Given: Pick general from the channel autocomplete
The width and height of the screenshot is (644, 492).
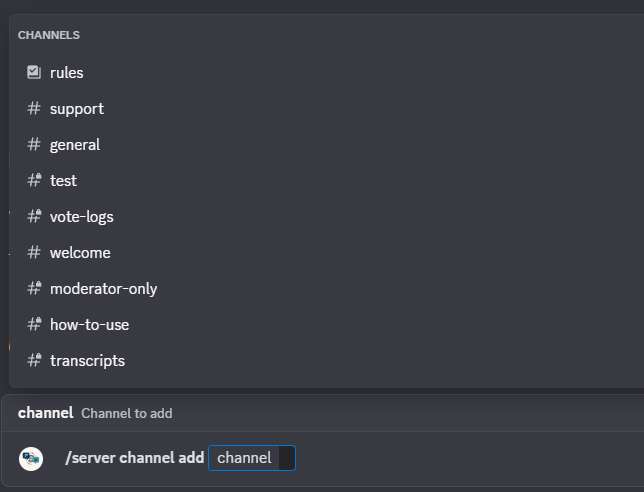Looking at the screenshot, I should [x=75, y=144].
